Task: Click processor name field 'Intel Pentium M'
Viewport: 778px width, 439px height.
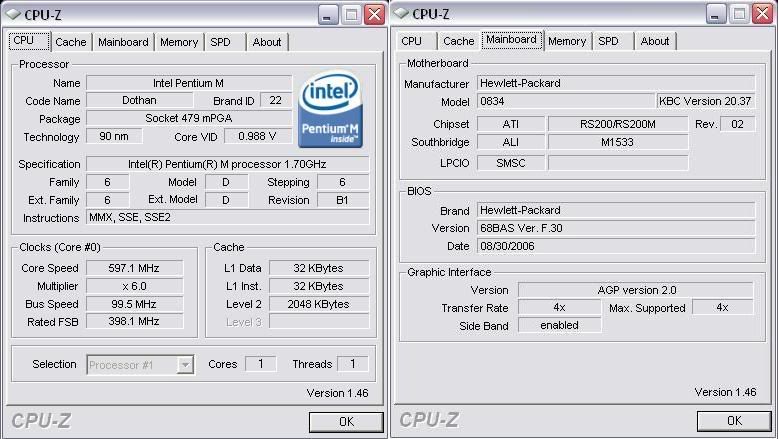Action: point(189,83)
